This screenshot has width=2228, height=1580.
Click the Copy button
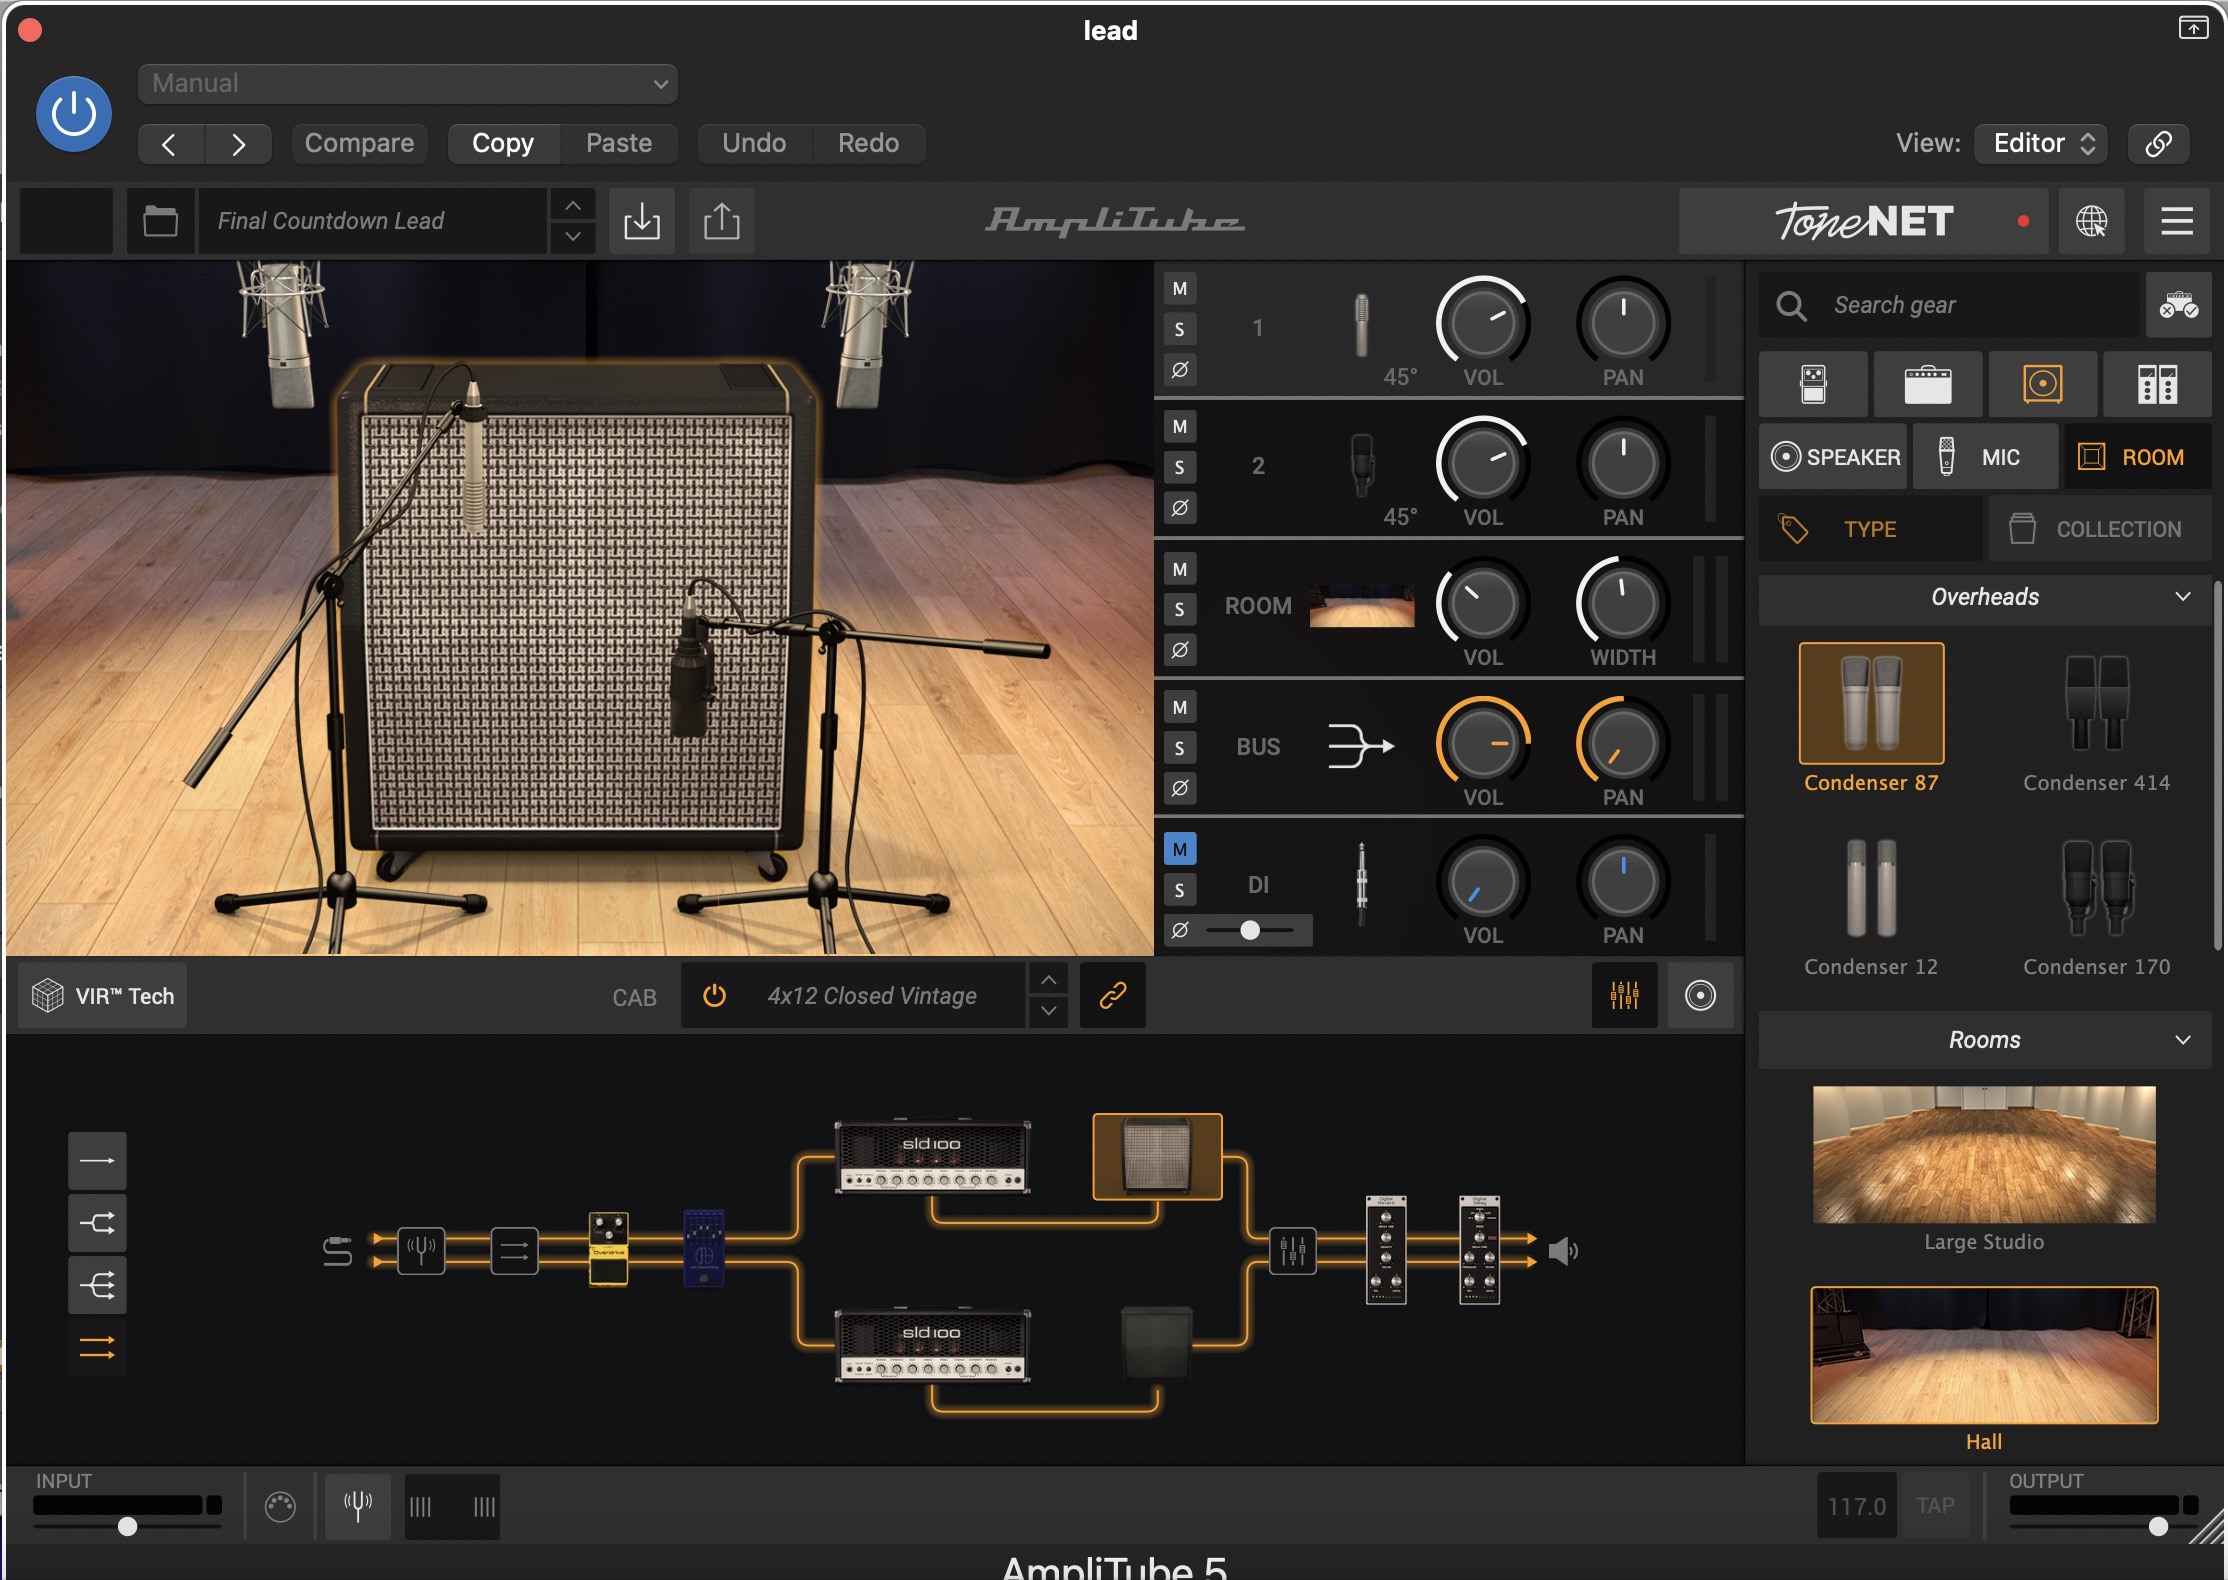(x=503, y=143)
